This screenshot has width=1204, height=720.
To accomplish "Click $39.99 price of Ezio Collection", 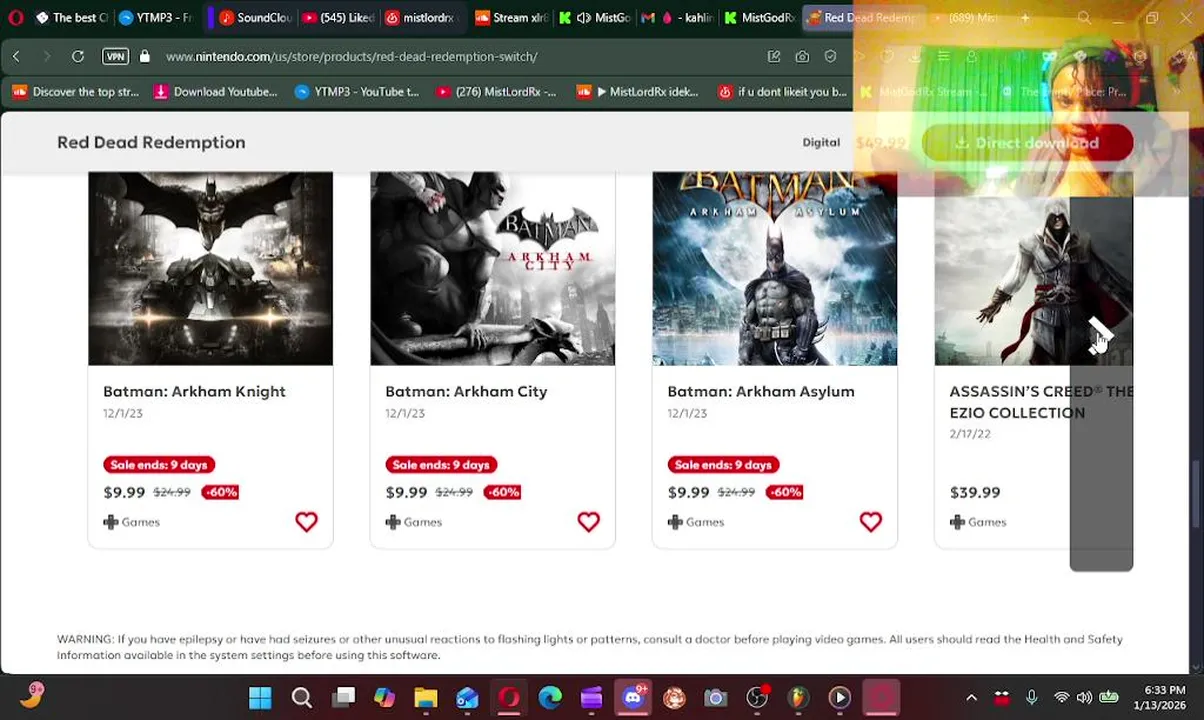I will point(975,493).
